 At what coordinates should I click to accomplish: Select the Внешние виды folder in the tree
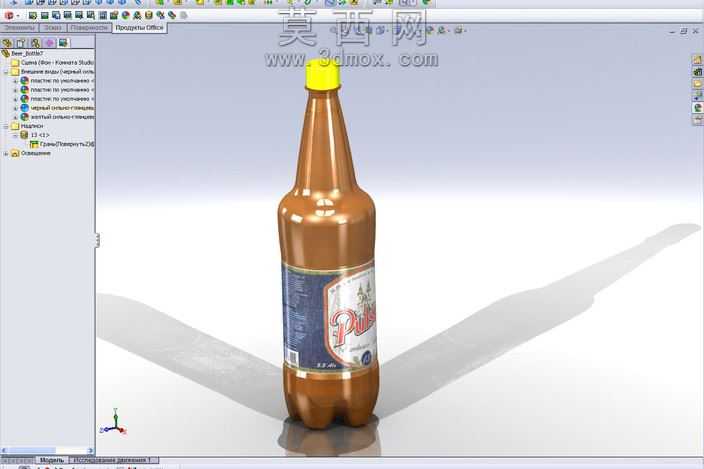tap(53, 72)
